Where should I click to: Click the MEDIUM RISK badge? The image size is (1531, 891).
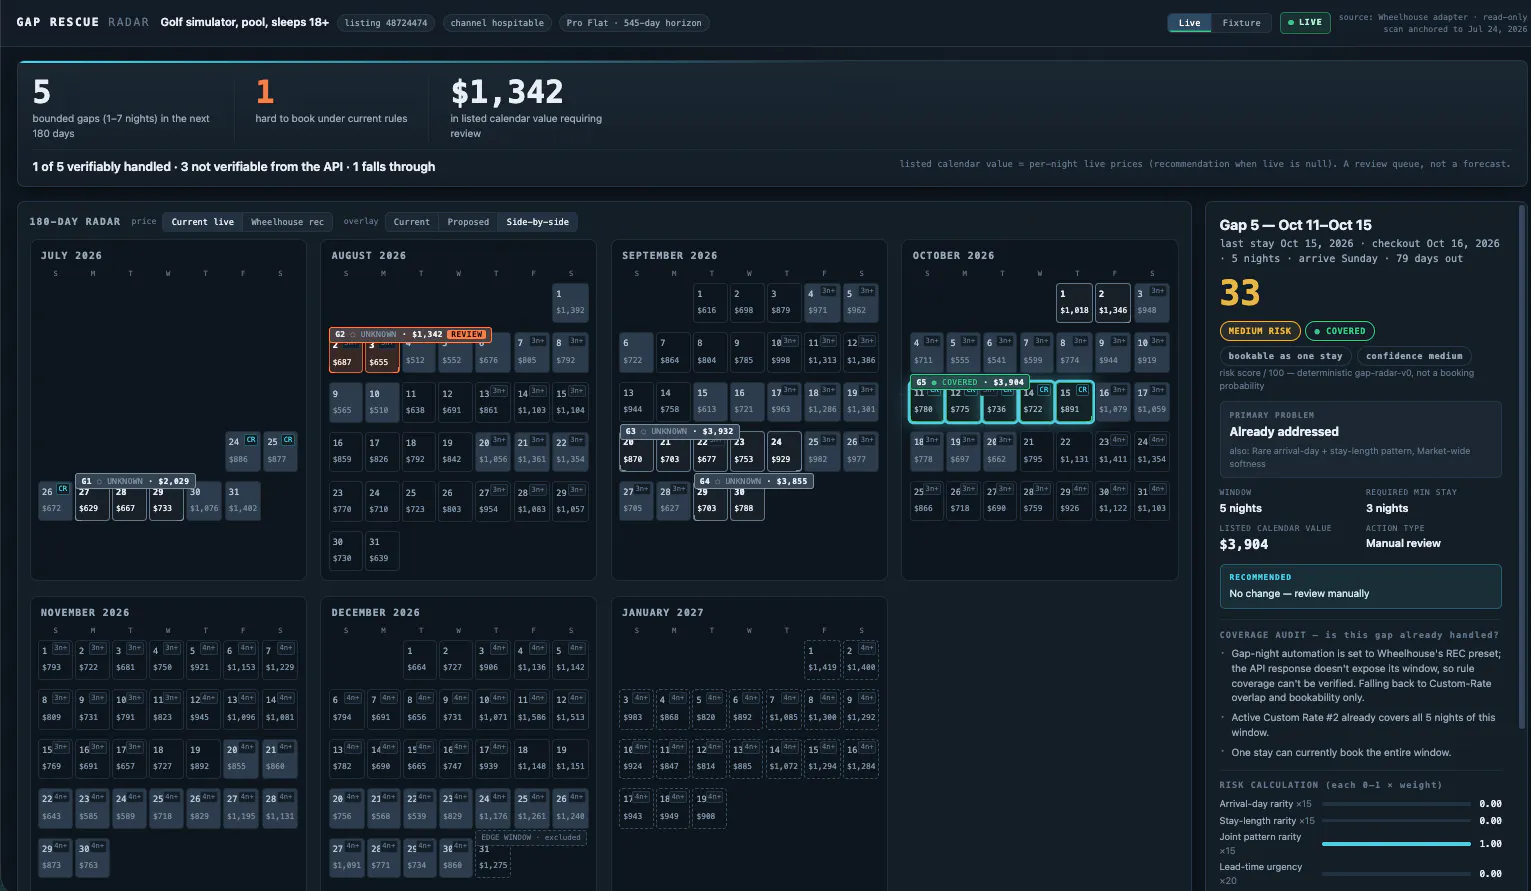(1259, 331)
